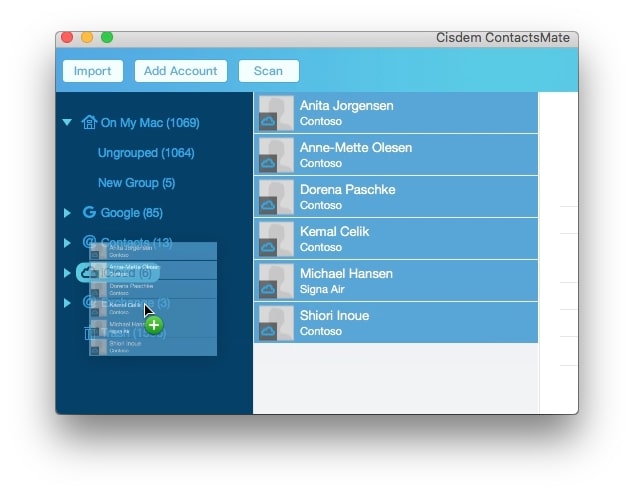Select the Kemal Celik contact row

coord(396,239)
